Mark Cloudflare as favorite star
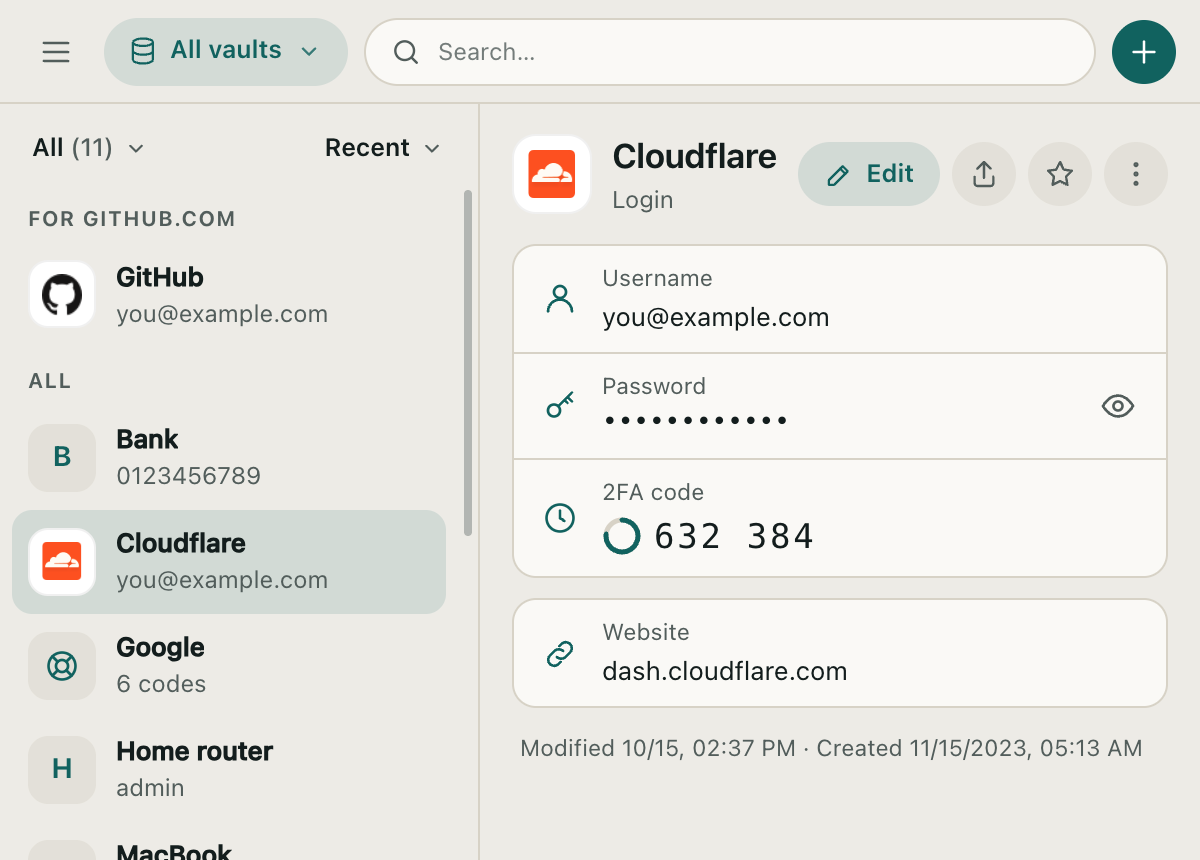 [x=1060, y=174]
